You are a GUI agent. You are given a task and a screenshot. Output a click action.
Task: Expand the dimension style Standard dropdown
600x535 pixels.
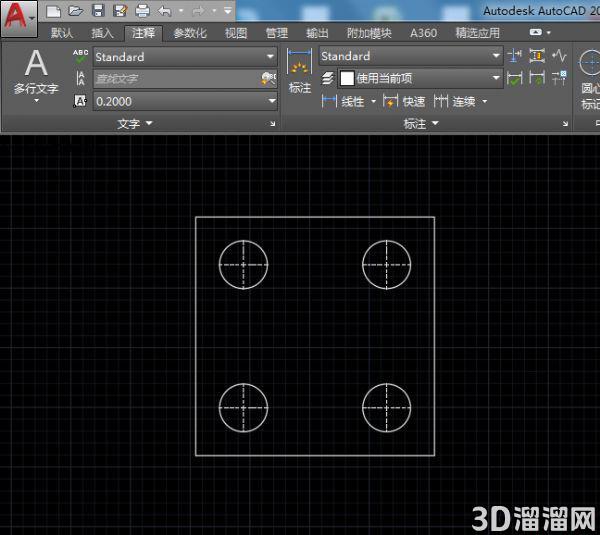[411, 56]
